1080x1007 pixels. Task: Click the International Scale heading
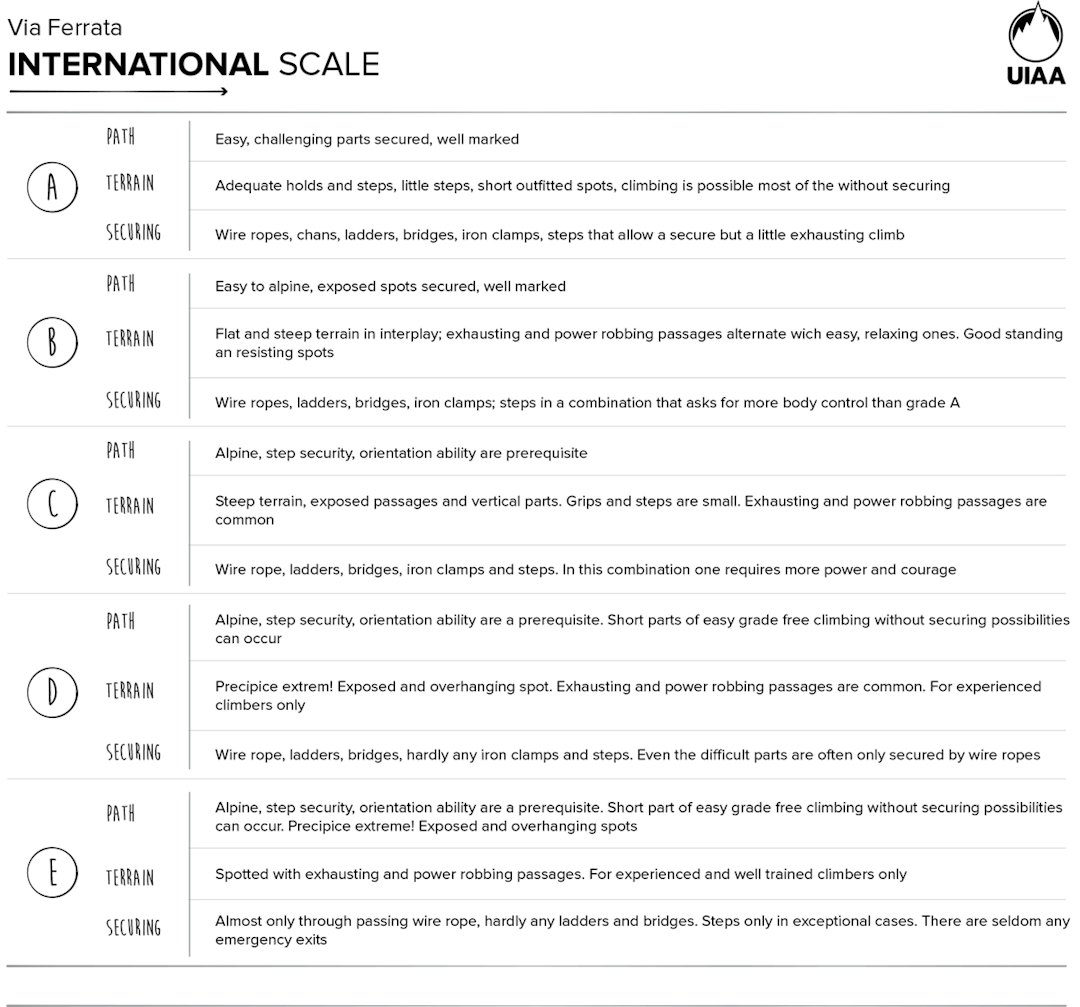[193, 65]
